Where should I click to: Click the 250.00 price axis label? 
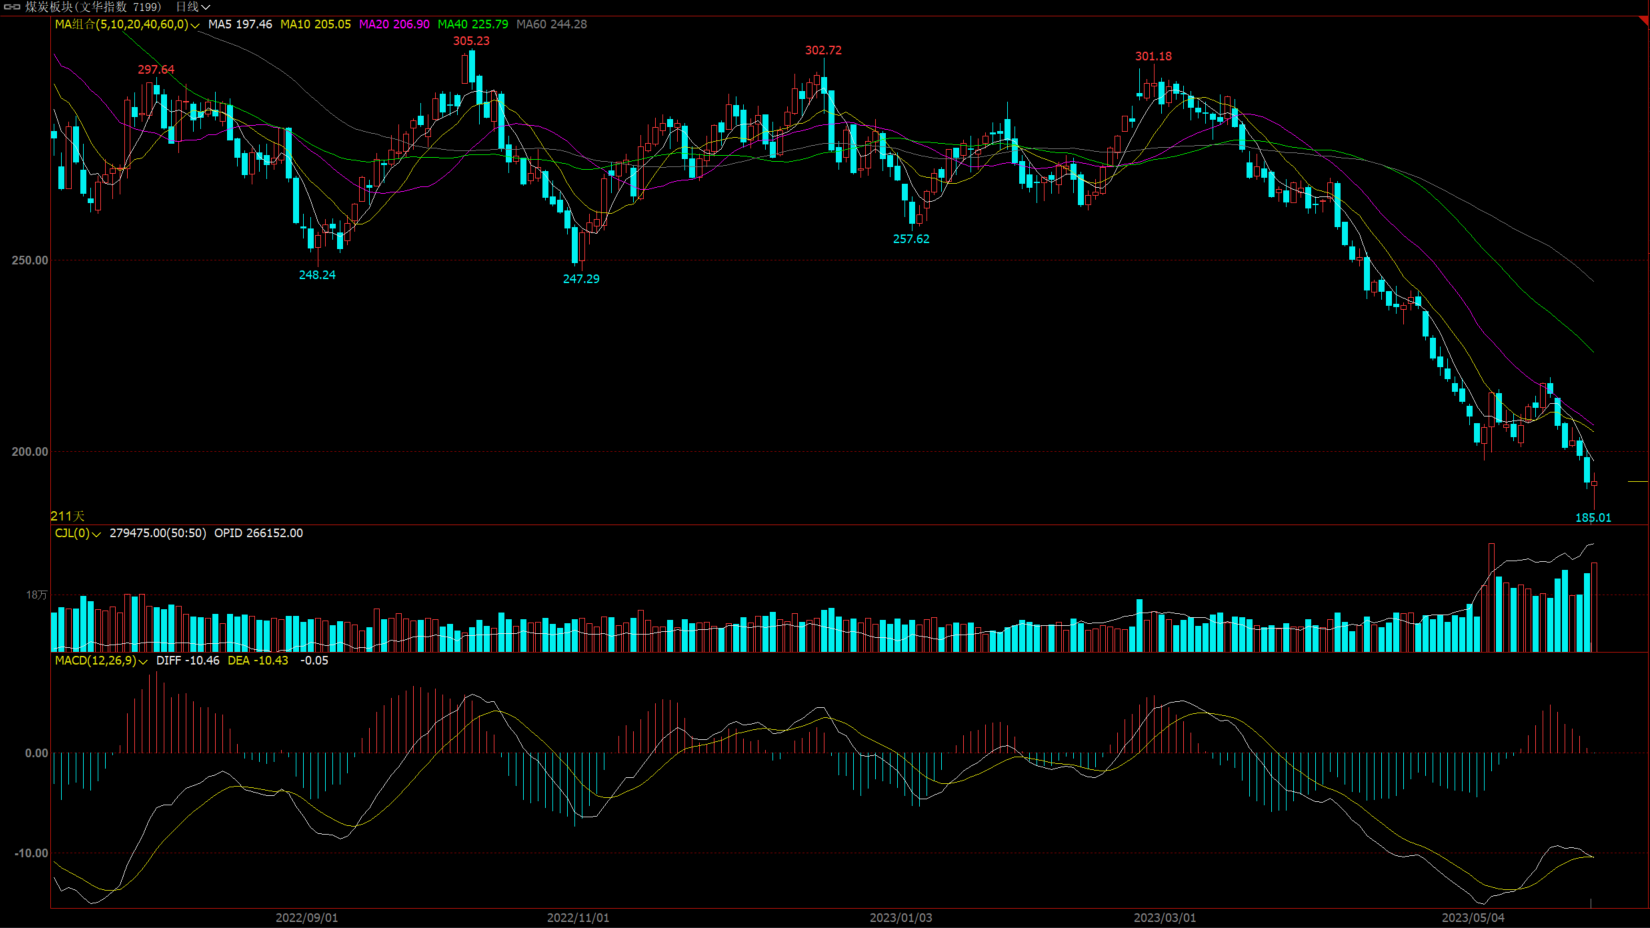(x=30, y=260)
